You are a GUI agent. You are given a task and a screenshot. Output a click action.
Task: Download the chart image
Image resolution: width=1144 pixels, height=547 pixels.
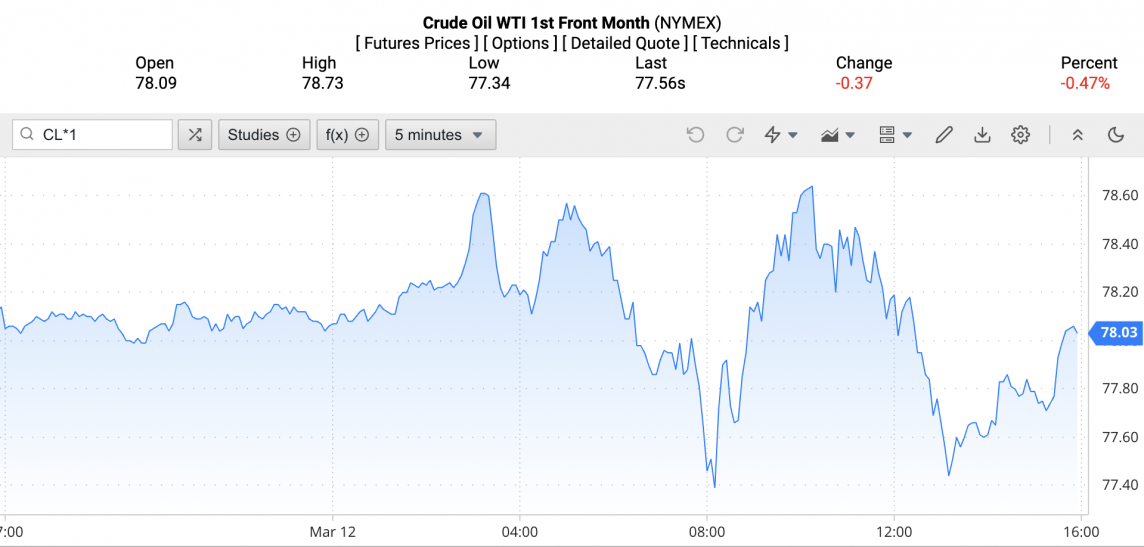pyautogui.click(x=982, y=135)
